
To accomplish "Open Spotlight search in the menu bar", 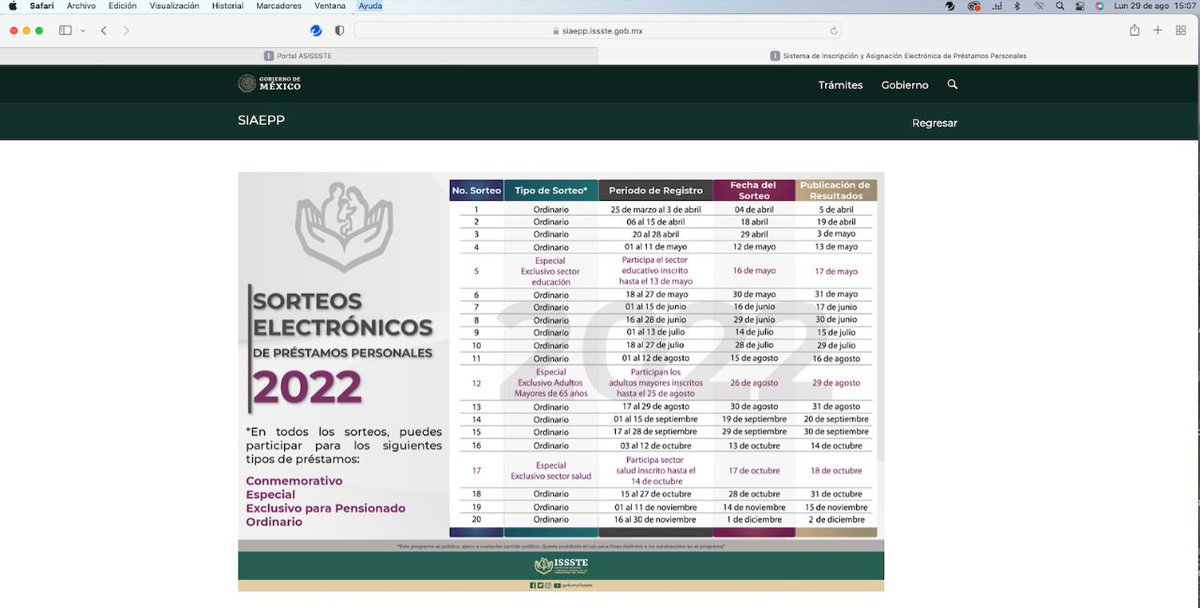I will (x=1059, y=6).
